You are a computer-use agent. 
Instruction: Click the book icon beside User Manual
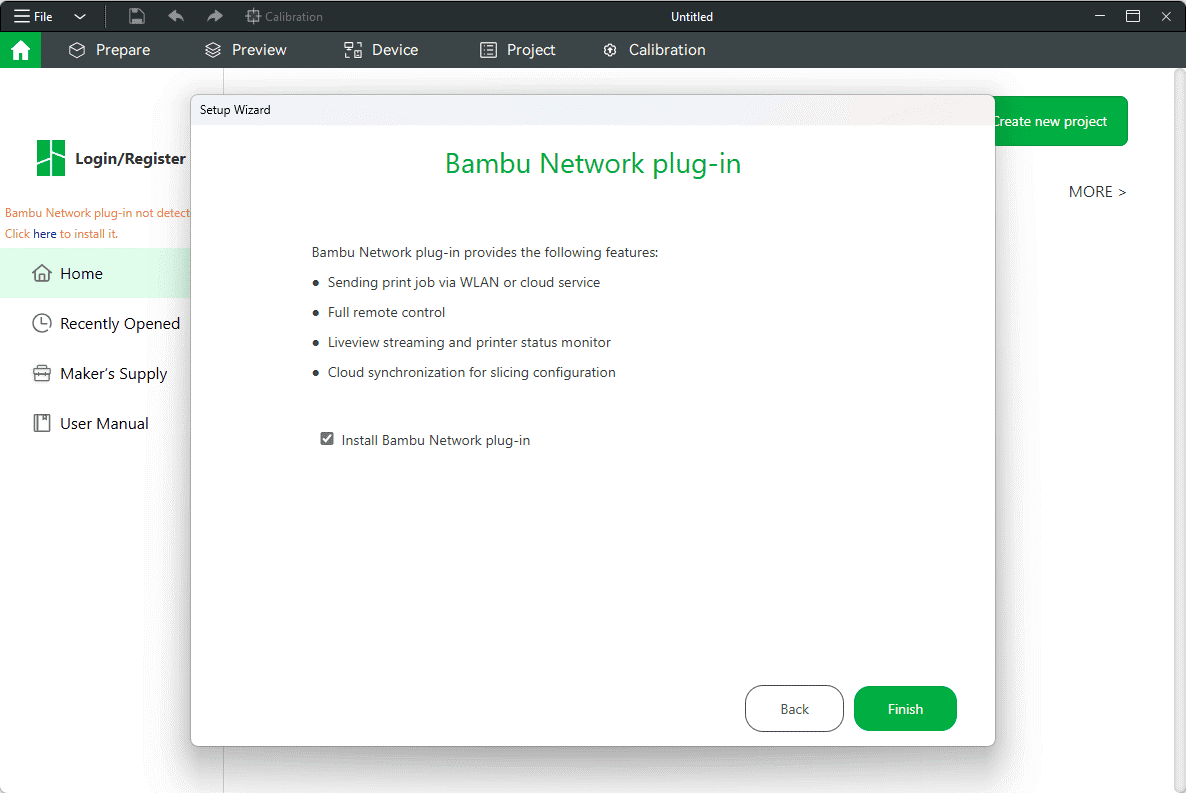tap(41, 423)
